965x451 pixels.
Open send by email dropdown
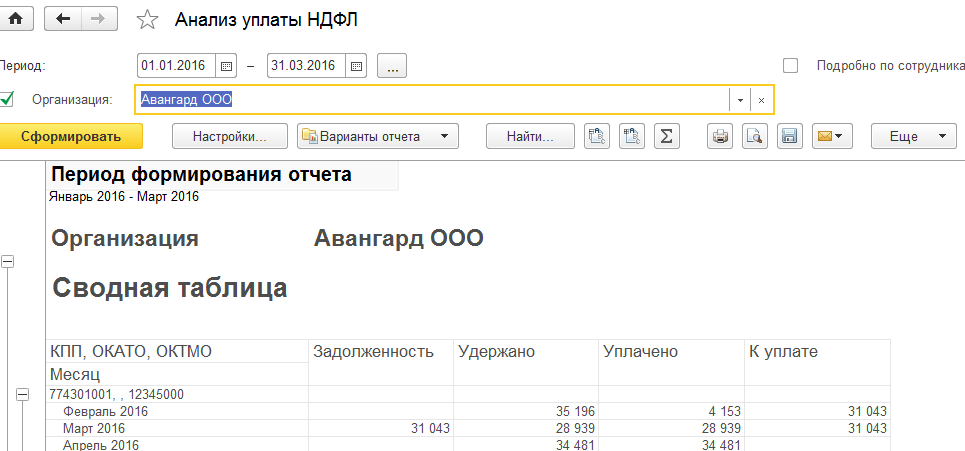pos(832,136)
